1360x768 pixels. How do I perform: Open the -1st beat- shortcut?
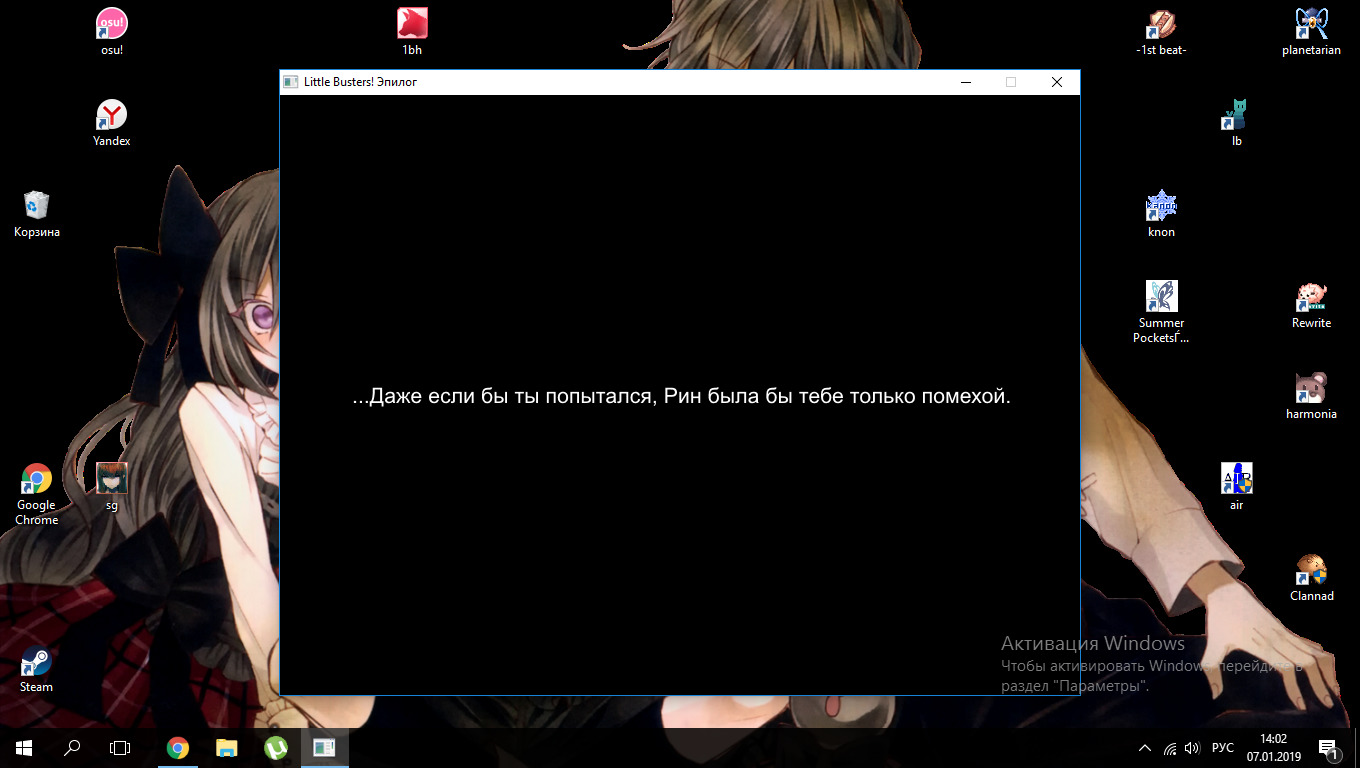1161,24
